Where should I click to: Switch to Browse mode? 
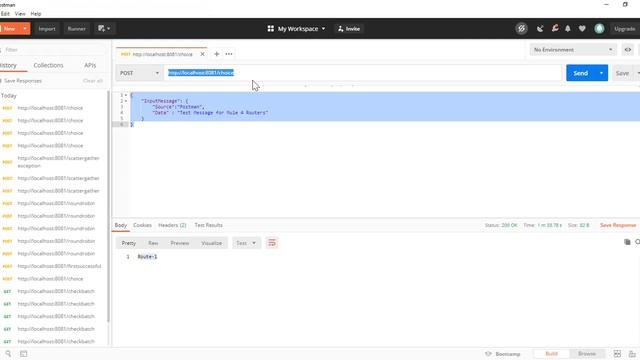coord(587,354)
